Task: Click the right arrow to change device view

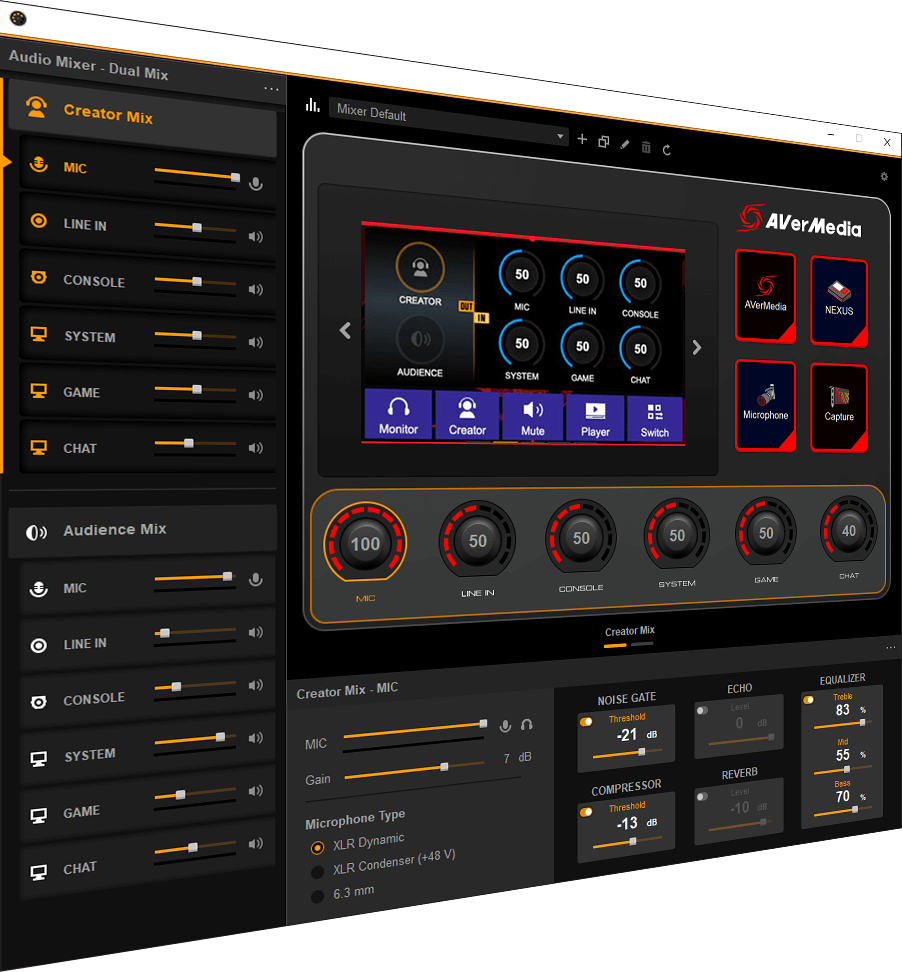Action: point(697,347)
